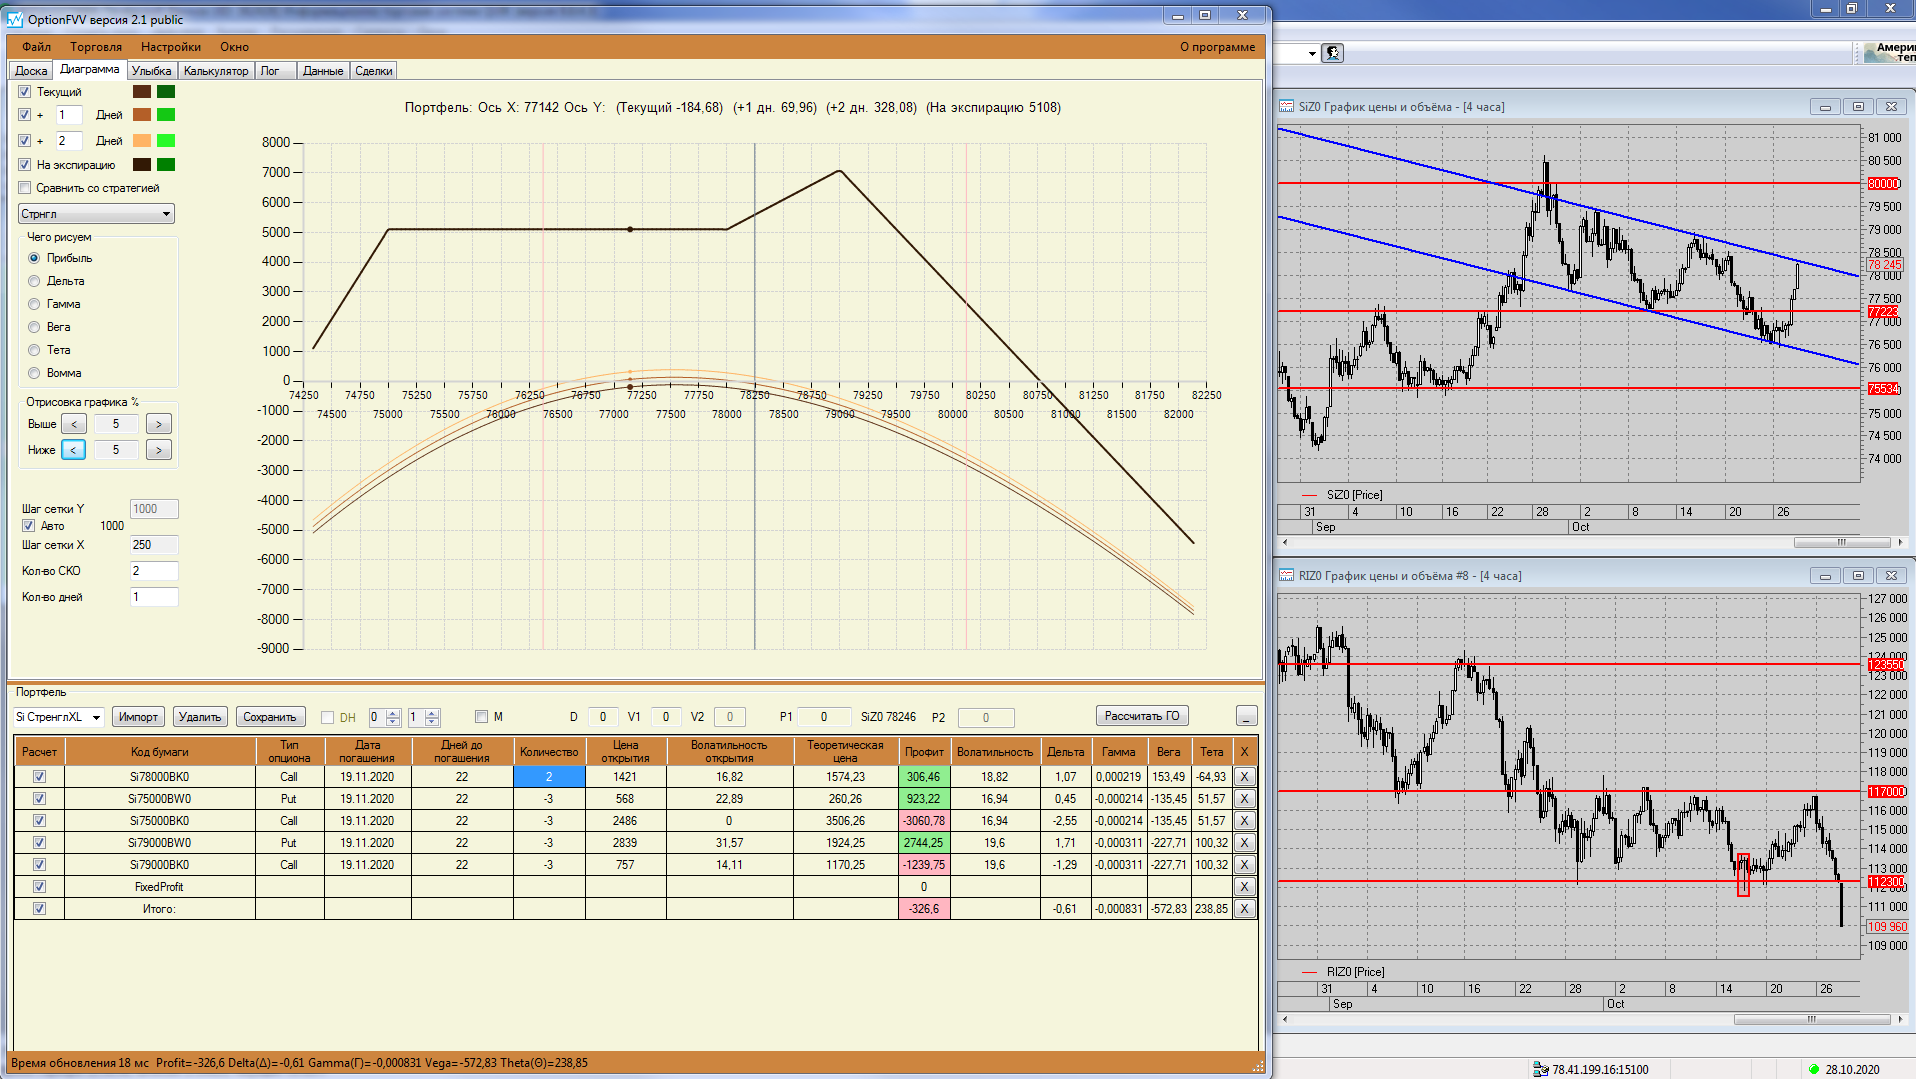Click the Кол-во СКО input field
The width and height of the screenshot is (1916, 1079).
coord(154,571)
